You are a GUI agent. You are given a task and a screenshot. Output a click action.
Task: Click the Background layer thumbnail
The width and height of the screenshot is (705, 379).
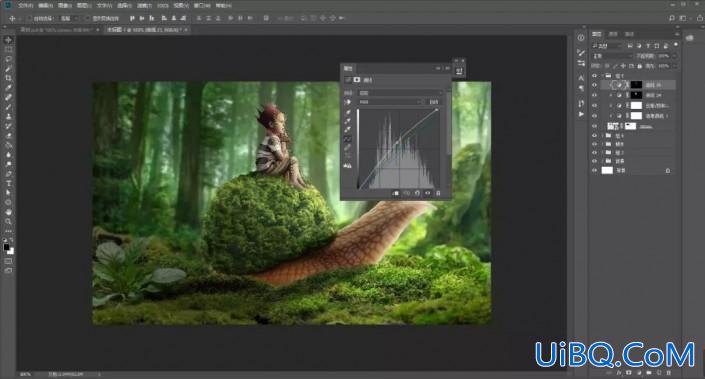click(607, 170)
